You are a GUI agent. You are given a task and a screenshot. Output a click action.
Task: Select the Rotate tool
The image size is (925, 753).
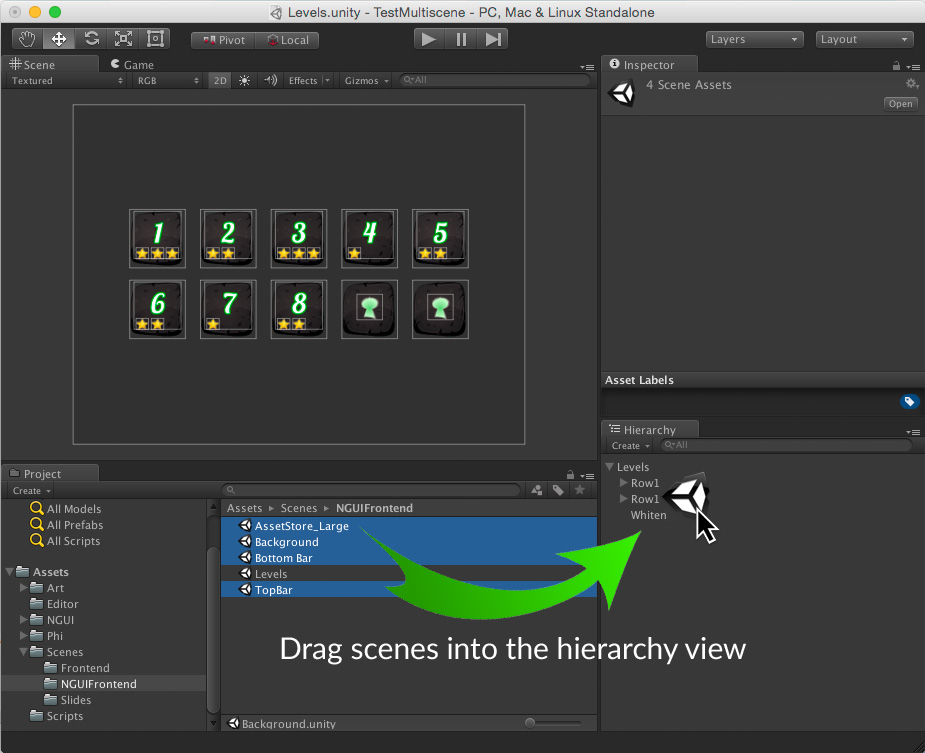pyautogui.click(x=91, y=40)
